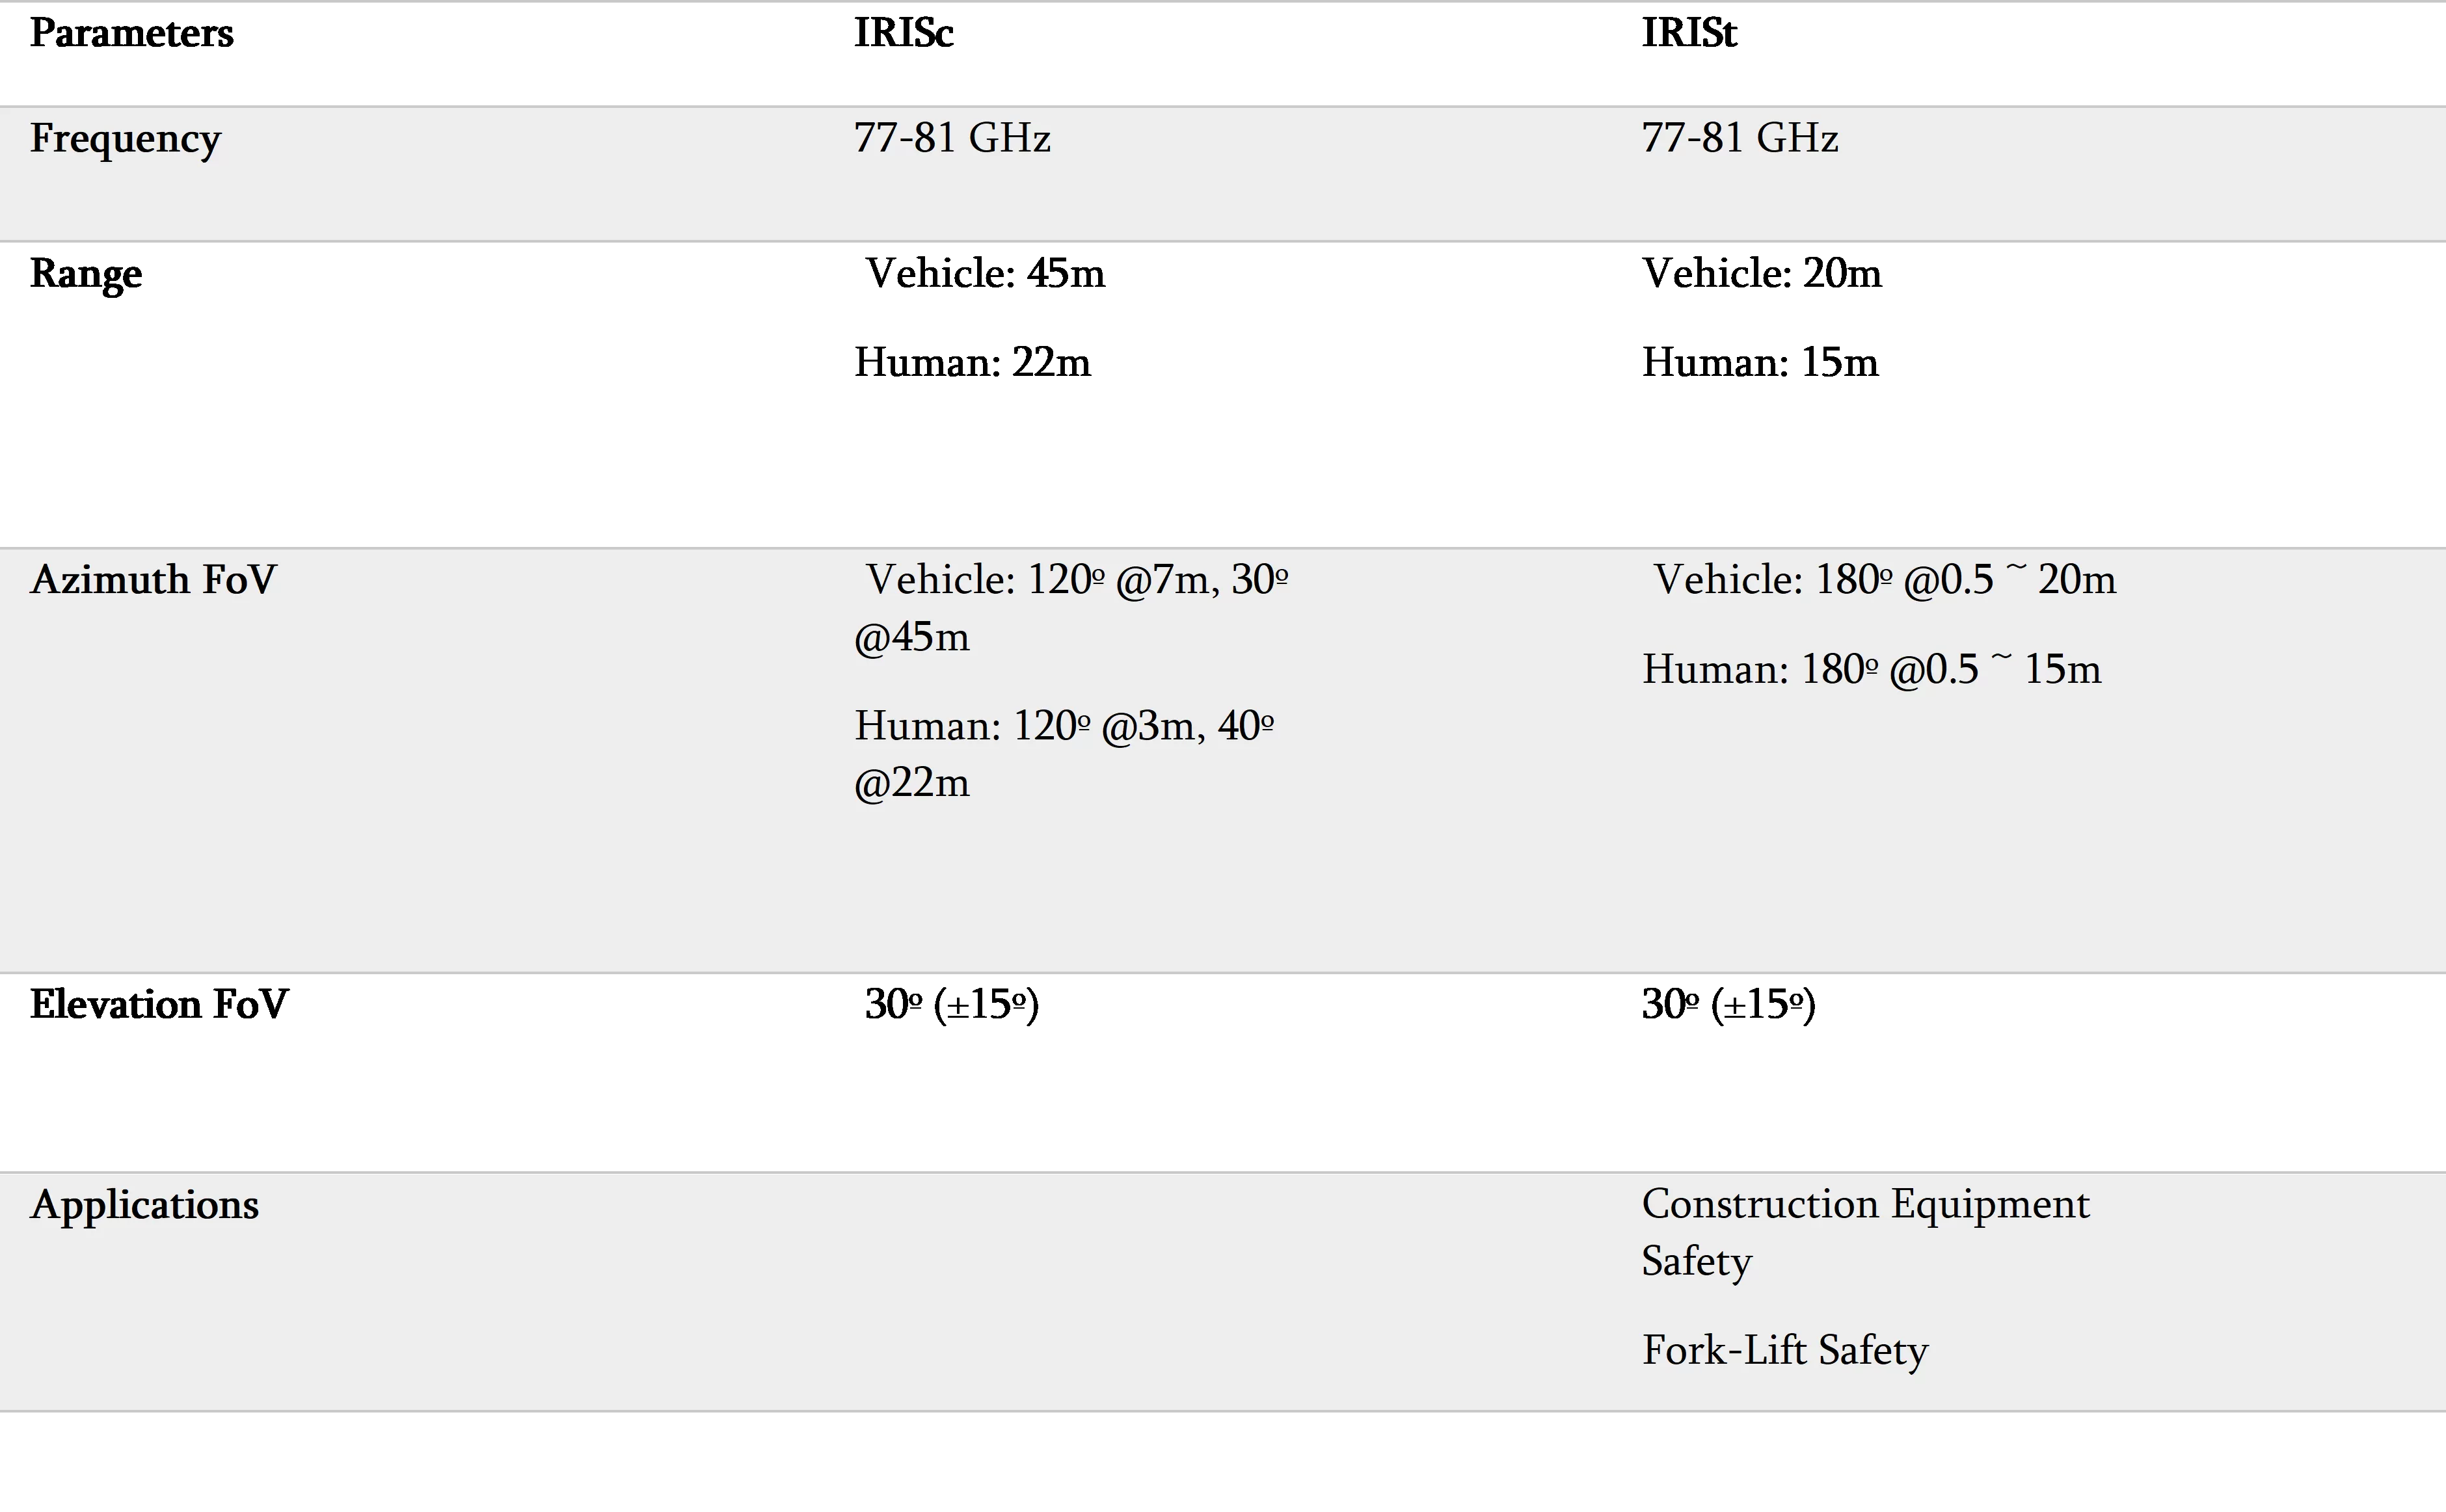Click the Fork-Lift Safety entry
2446x1512 pixels.
[x=1785, y=1351]
